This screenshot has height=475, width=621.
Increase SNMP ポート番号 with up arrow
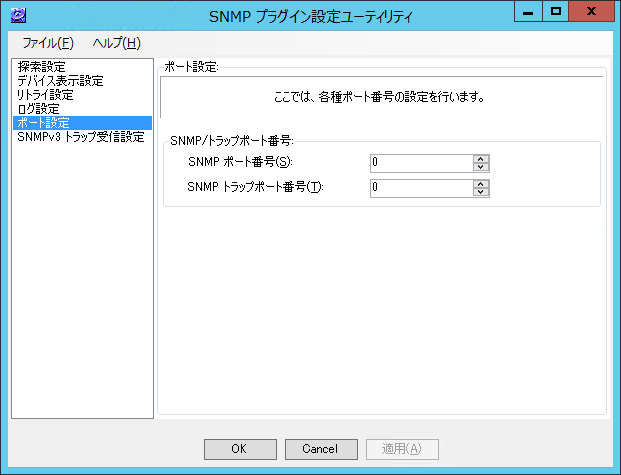point(481,159)
